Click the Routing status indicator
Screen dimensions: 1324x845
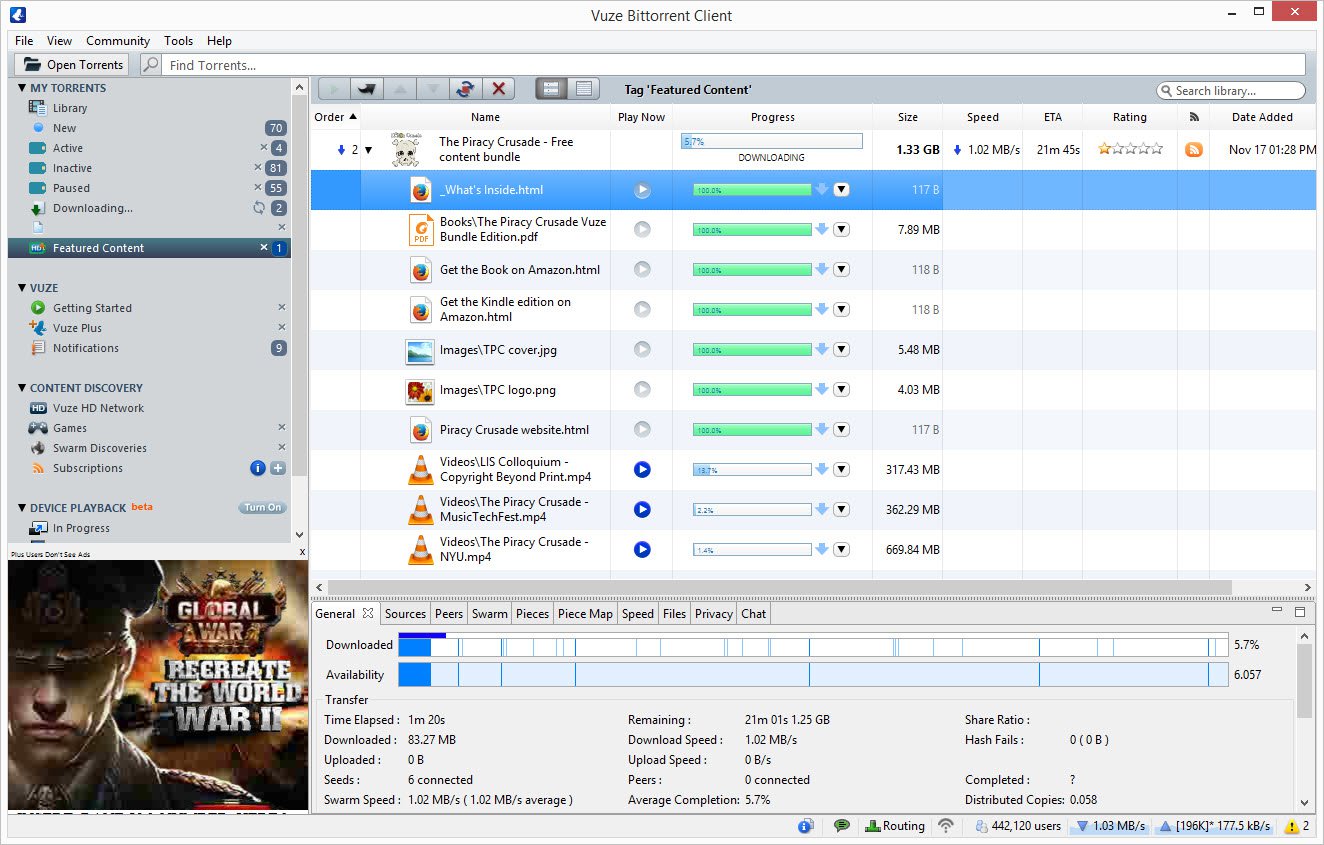[895, 826]
